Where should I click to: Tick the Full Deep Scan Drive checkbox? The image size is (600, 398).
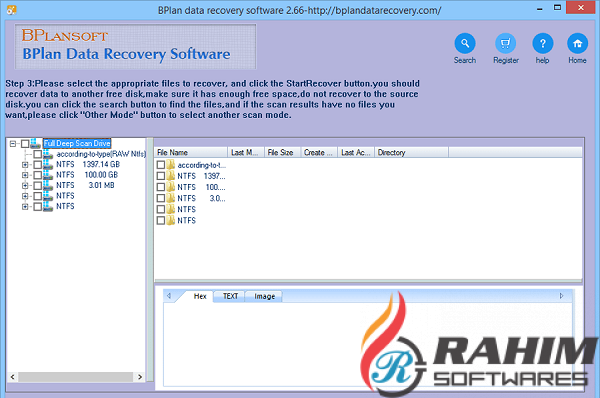[25, 144]
